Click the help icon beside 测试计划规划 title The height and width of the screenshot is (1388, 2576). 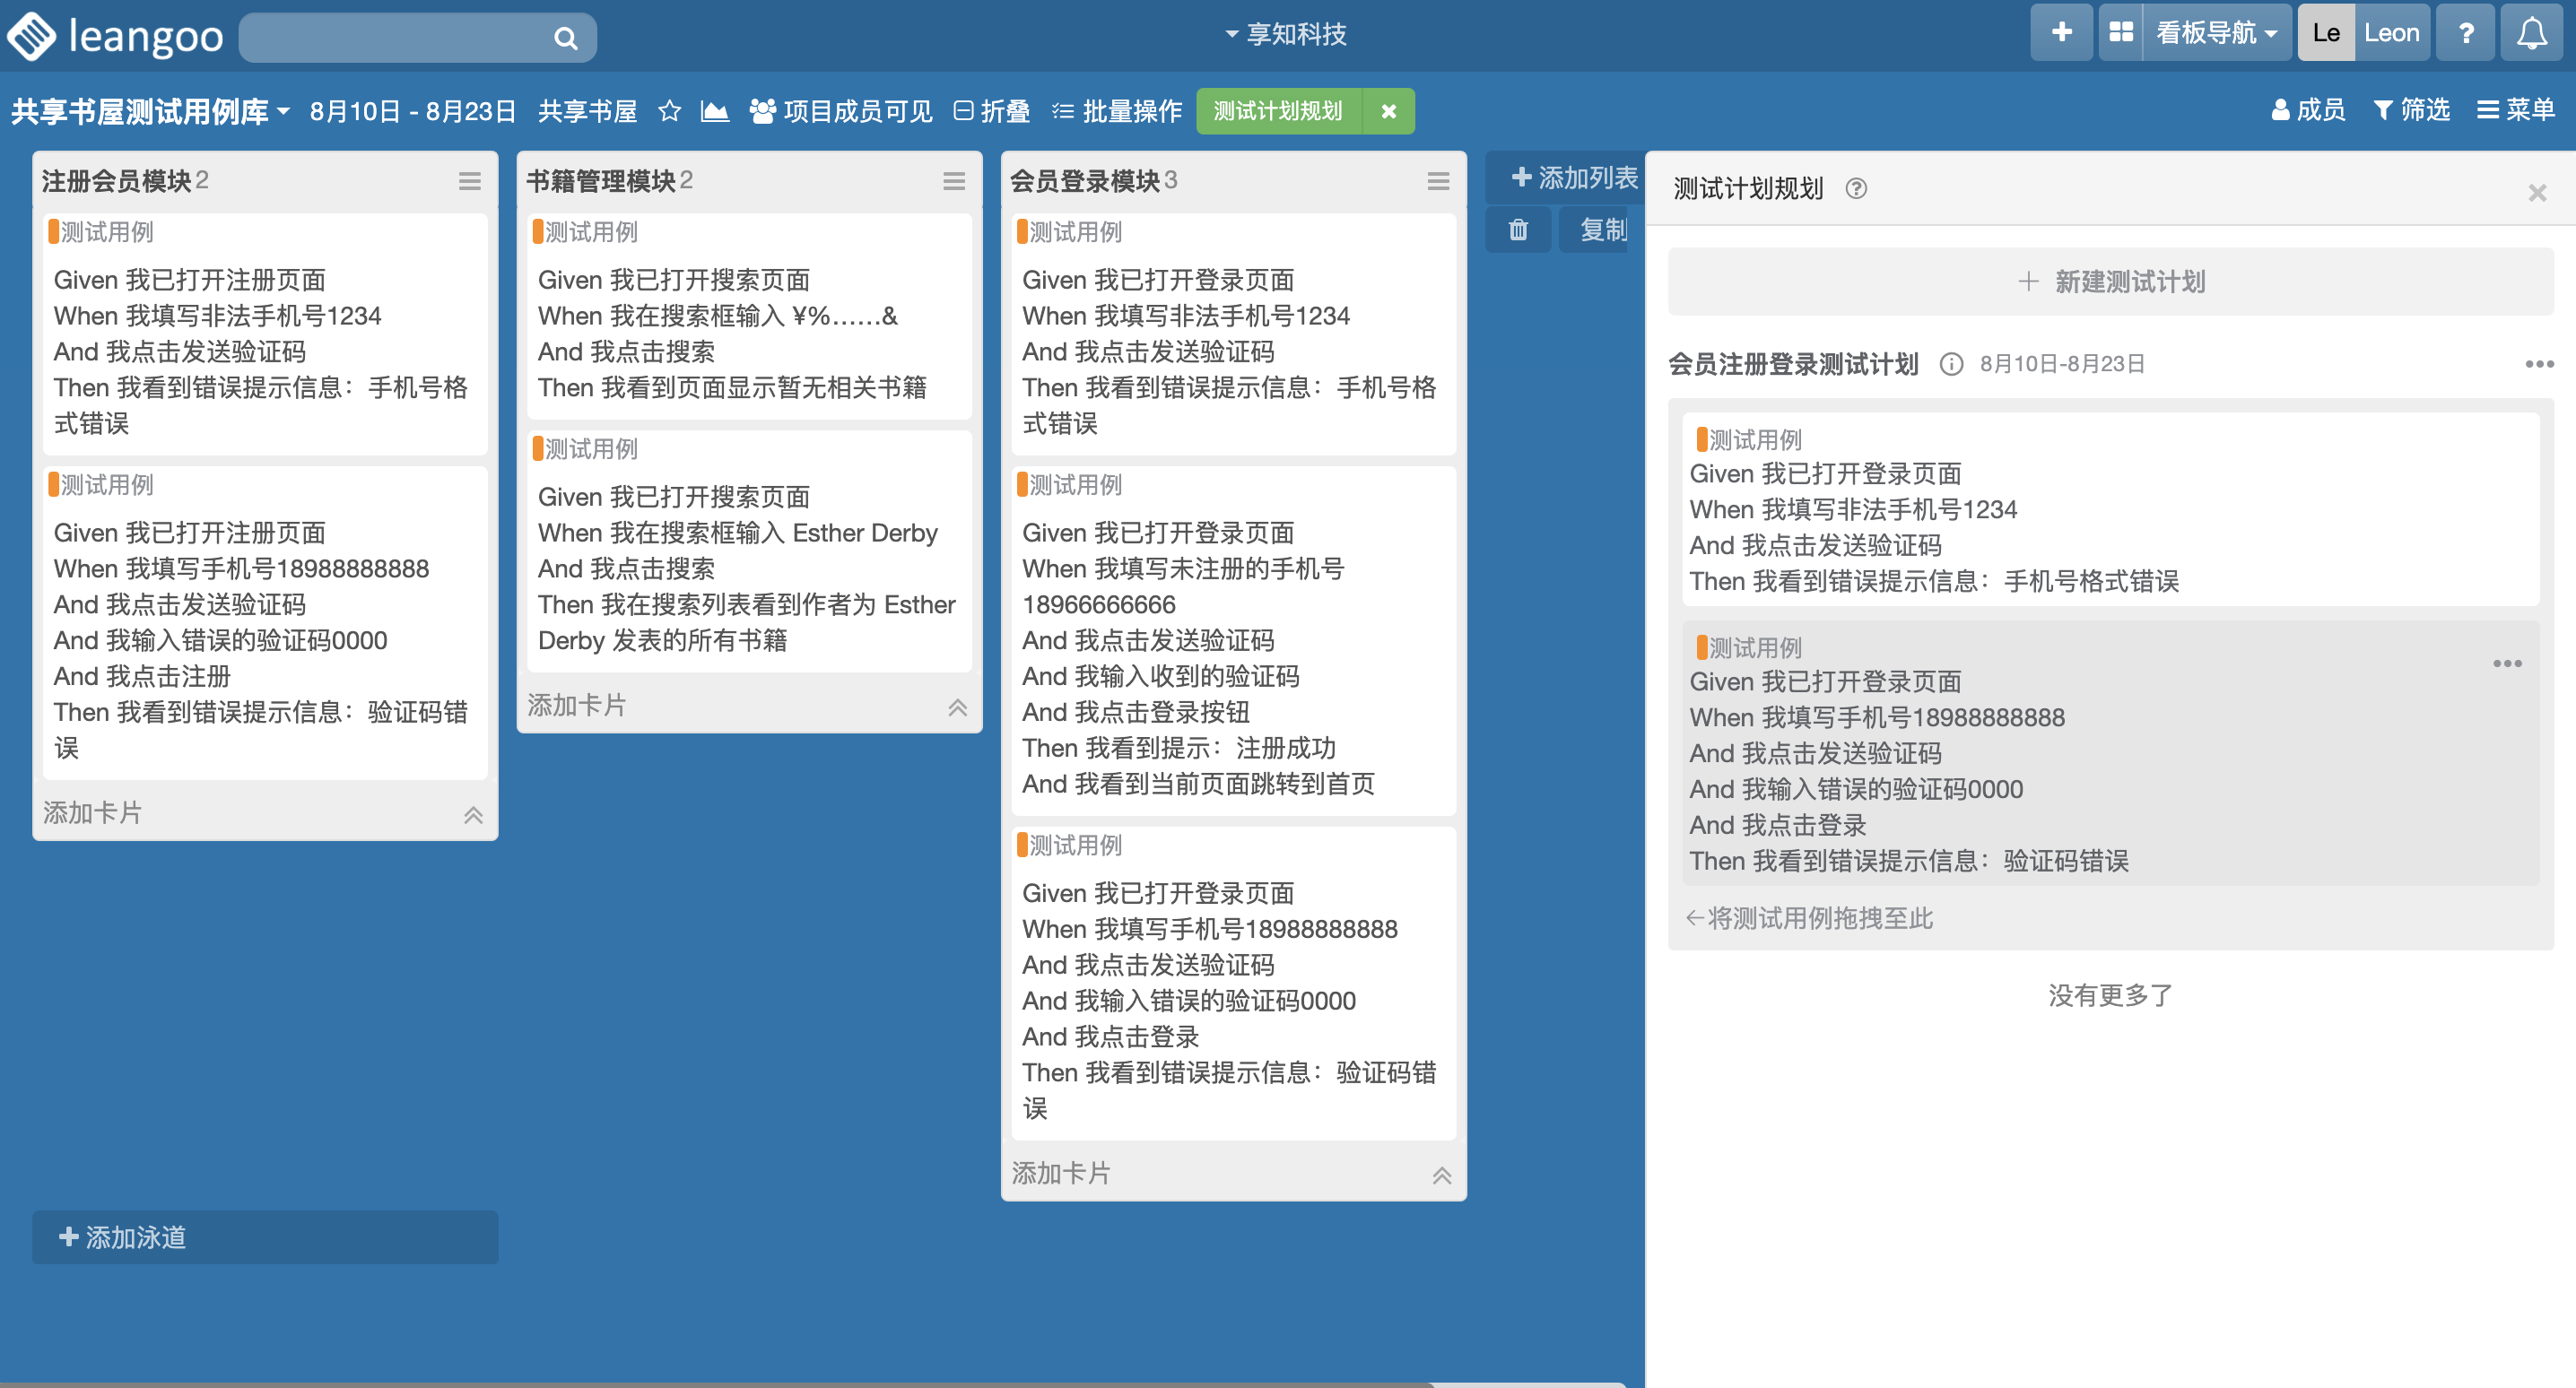[1855, 189]
